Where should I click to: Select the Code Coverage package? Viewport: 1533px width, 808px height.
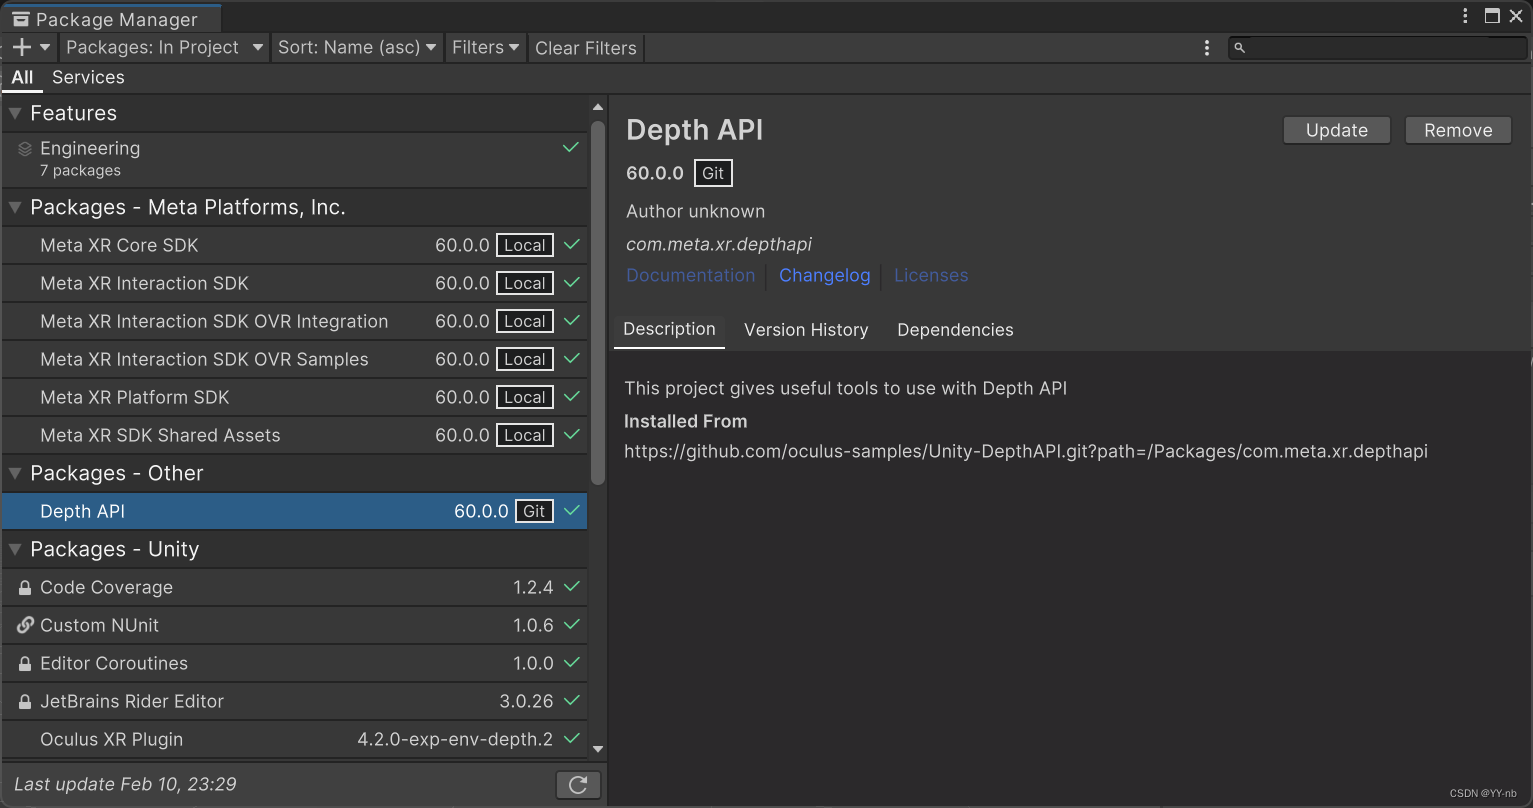click(x=294, y=587)
